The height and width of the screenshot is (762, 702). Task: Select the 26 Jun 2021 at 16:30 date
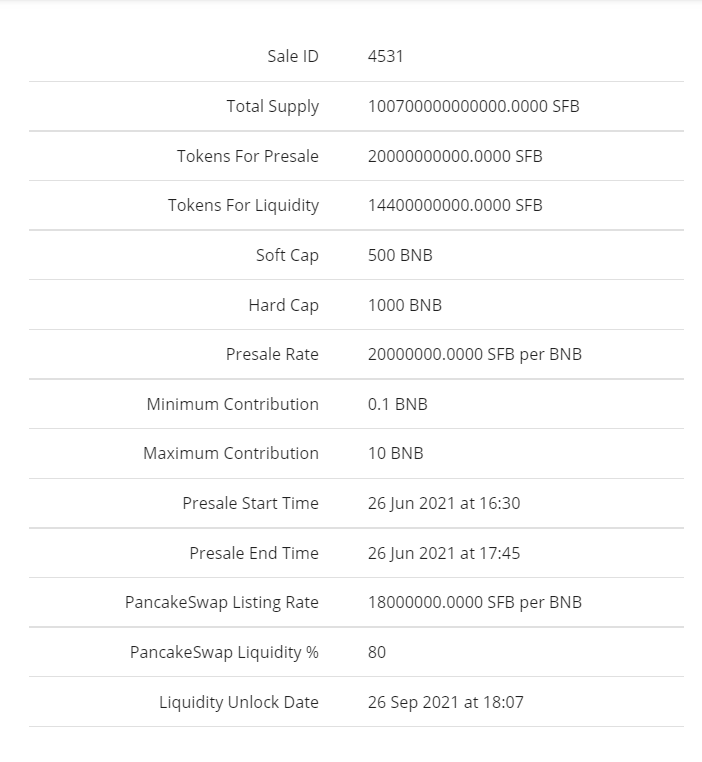pos(444,503)
